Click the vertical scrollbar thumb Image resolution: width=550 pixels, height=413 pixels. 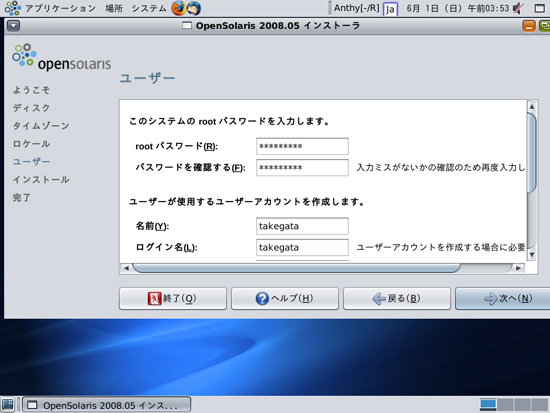pyautogui.click(x=532, y=153)
